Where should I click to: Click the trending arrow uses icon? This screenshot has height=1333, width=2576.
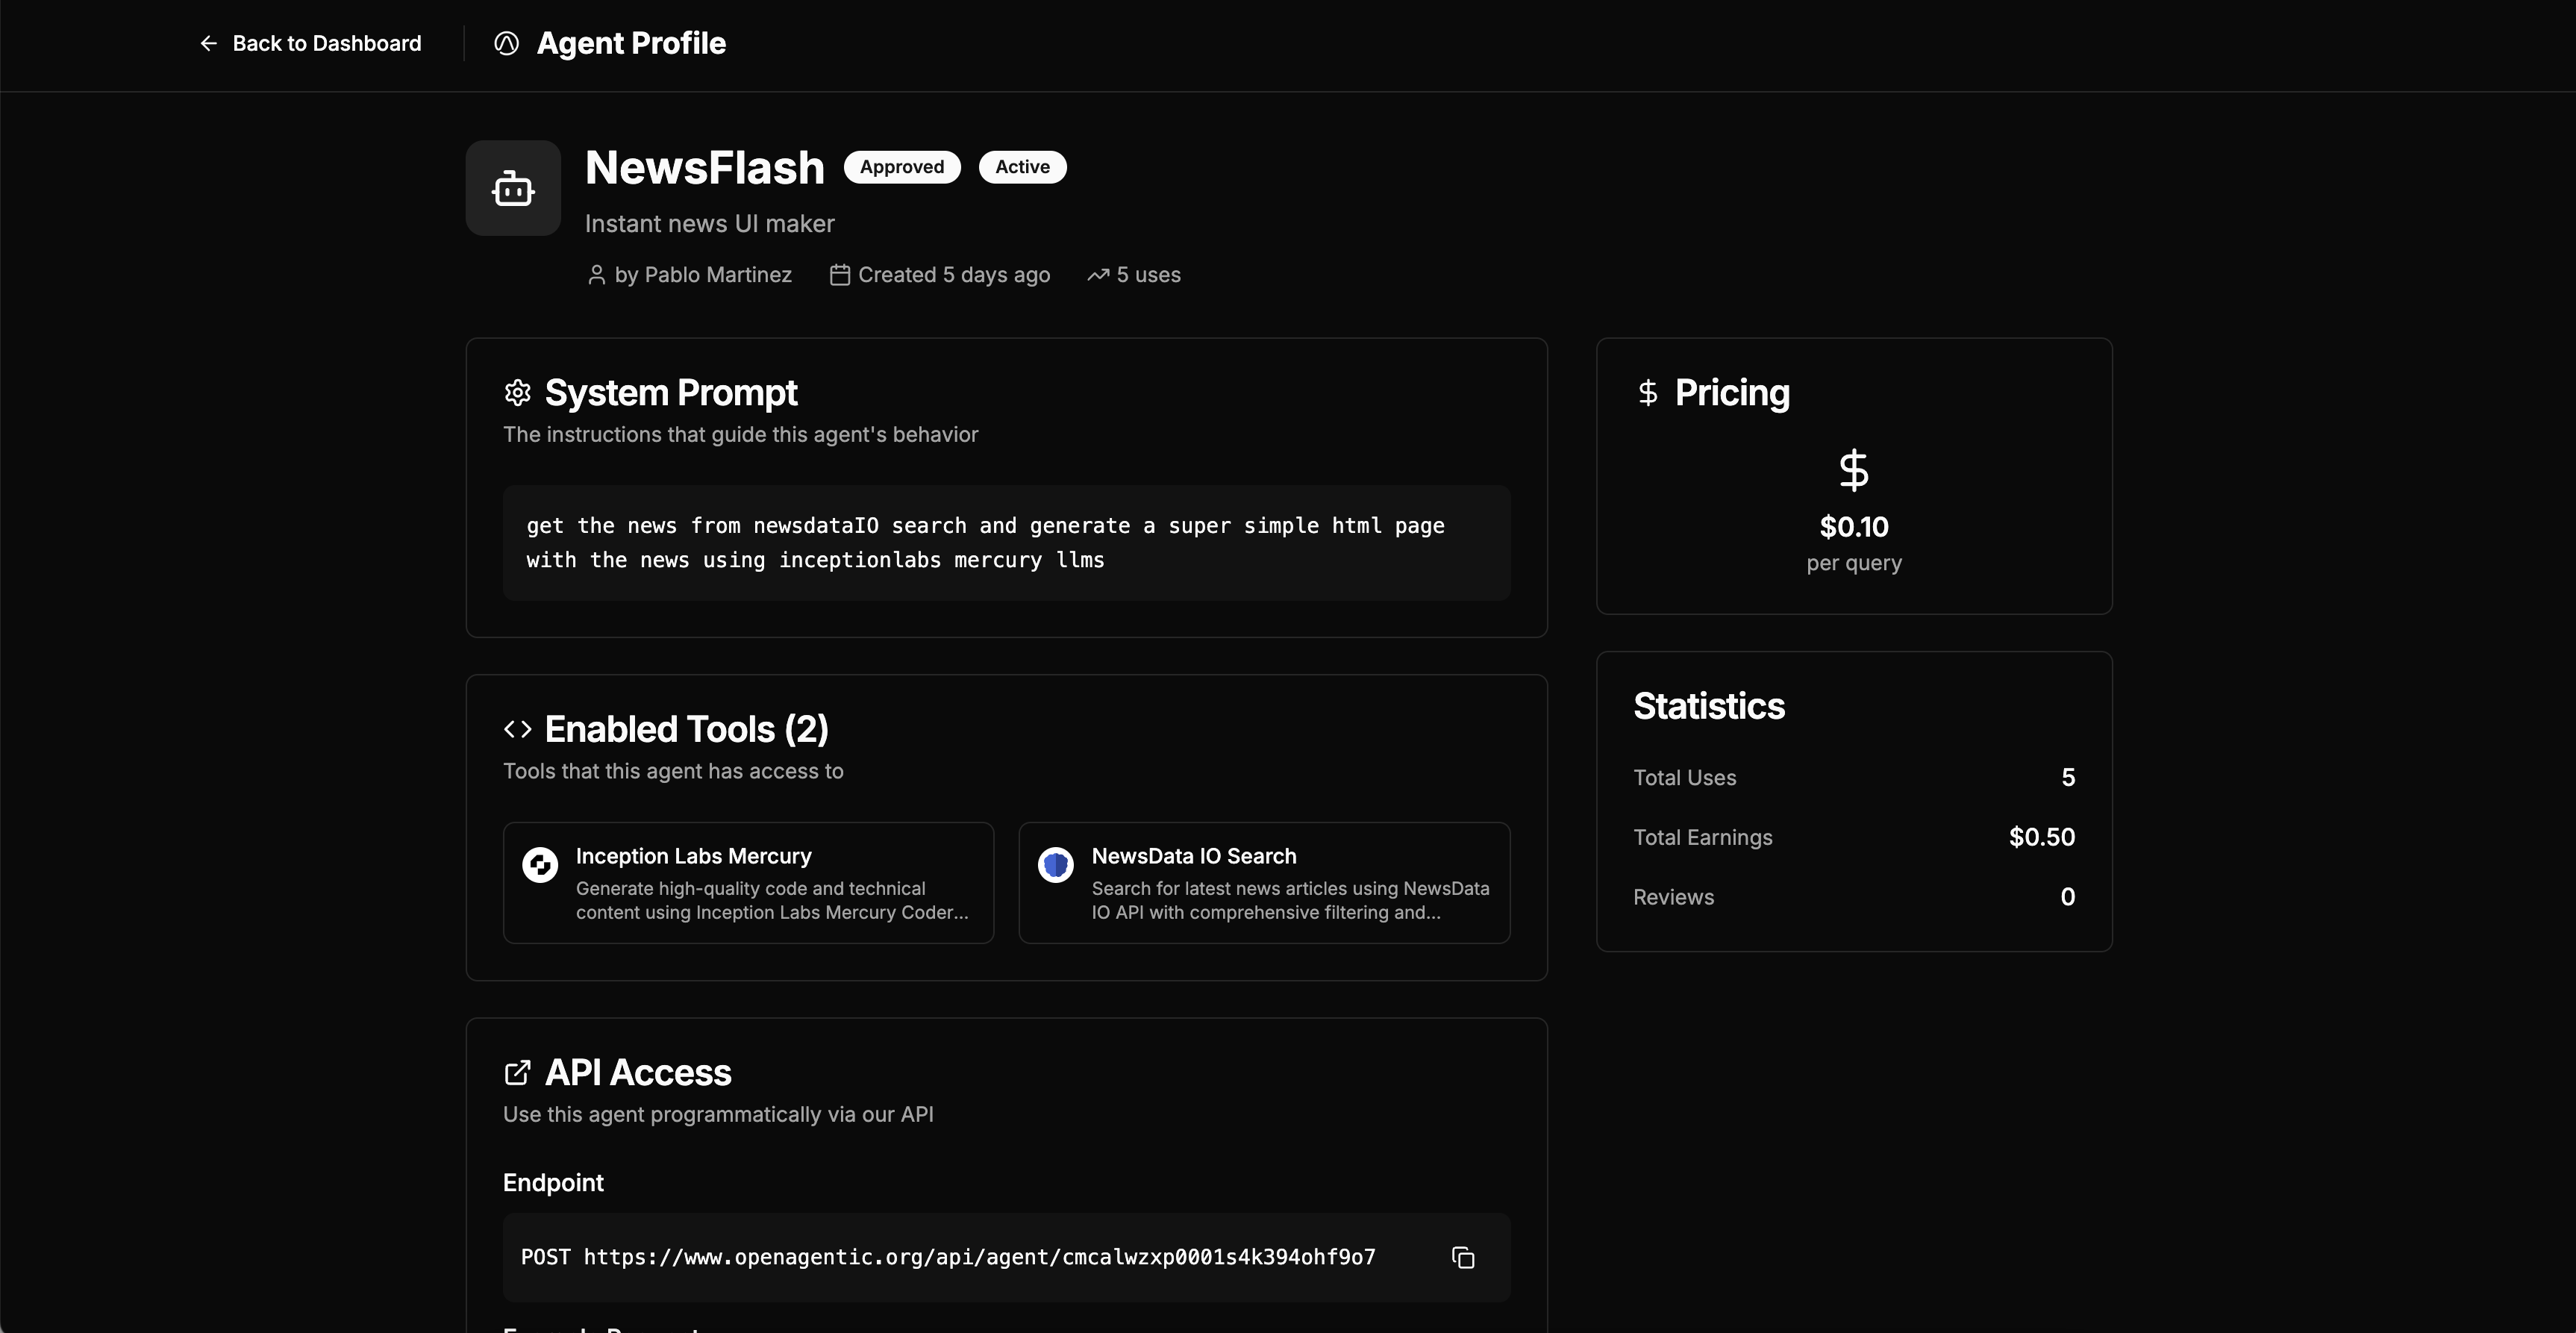pos(1098,275)
